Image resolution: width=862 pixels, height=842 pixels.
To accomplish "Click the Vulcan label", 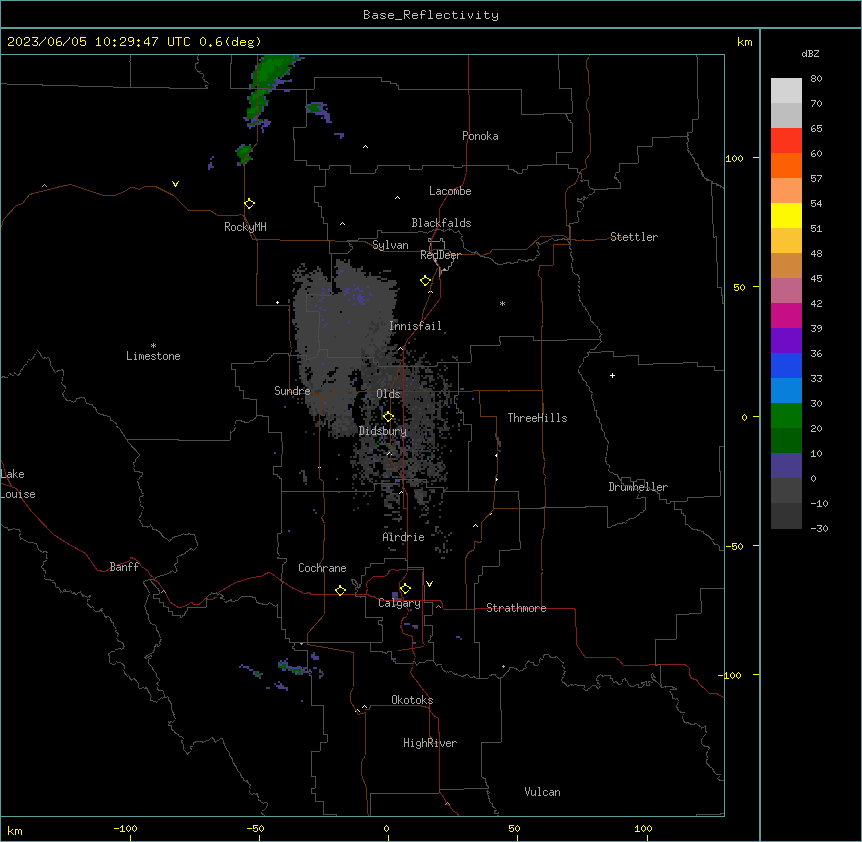I will click(x=543, y=792).
